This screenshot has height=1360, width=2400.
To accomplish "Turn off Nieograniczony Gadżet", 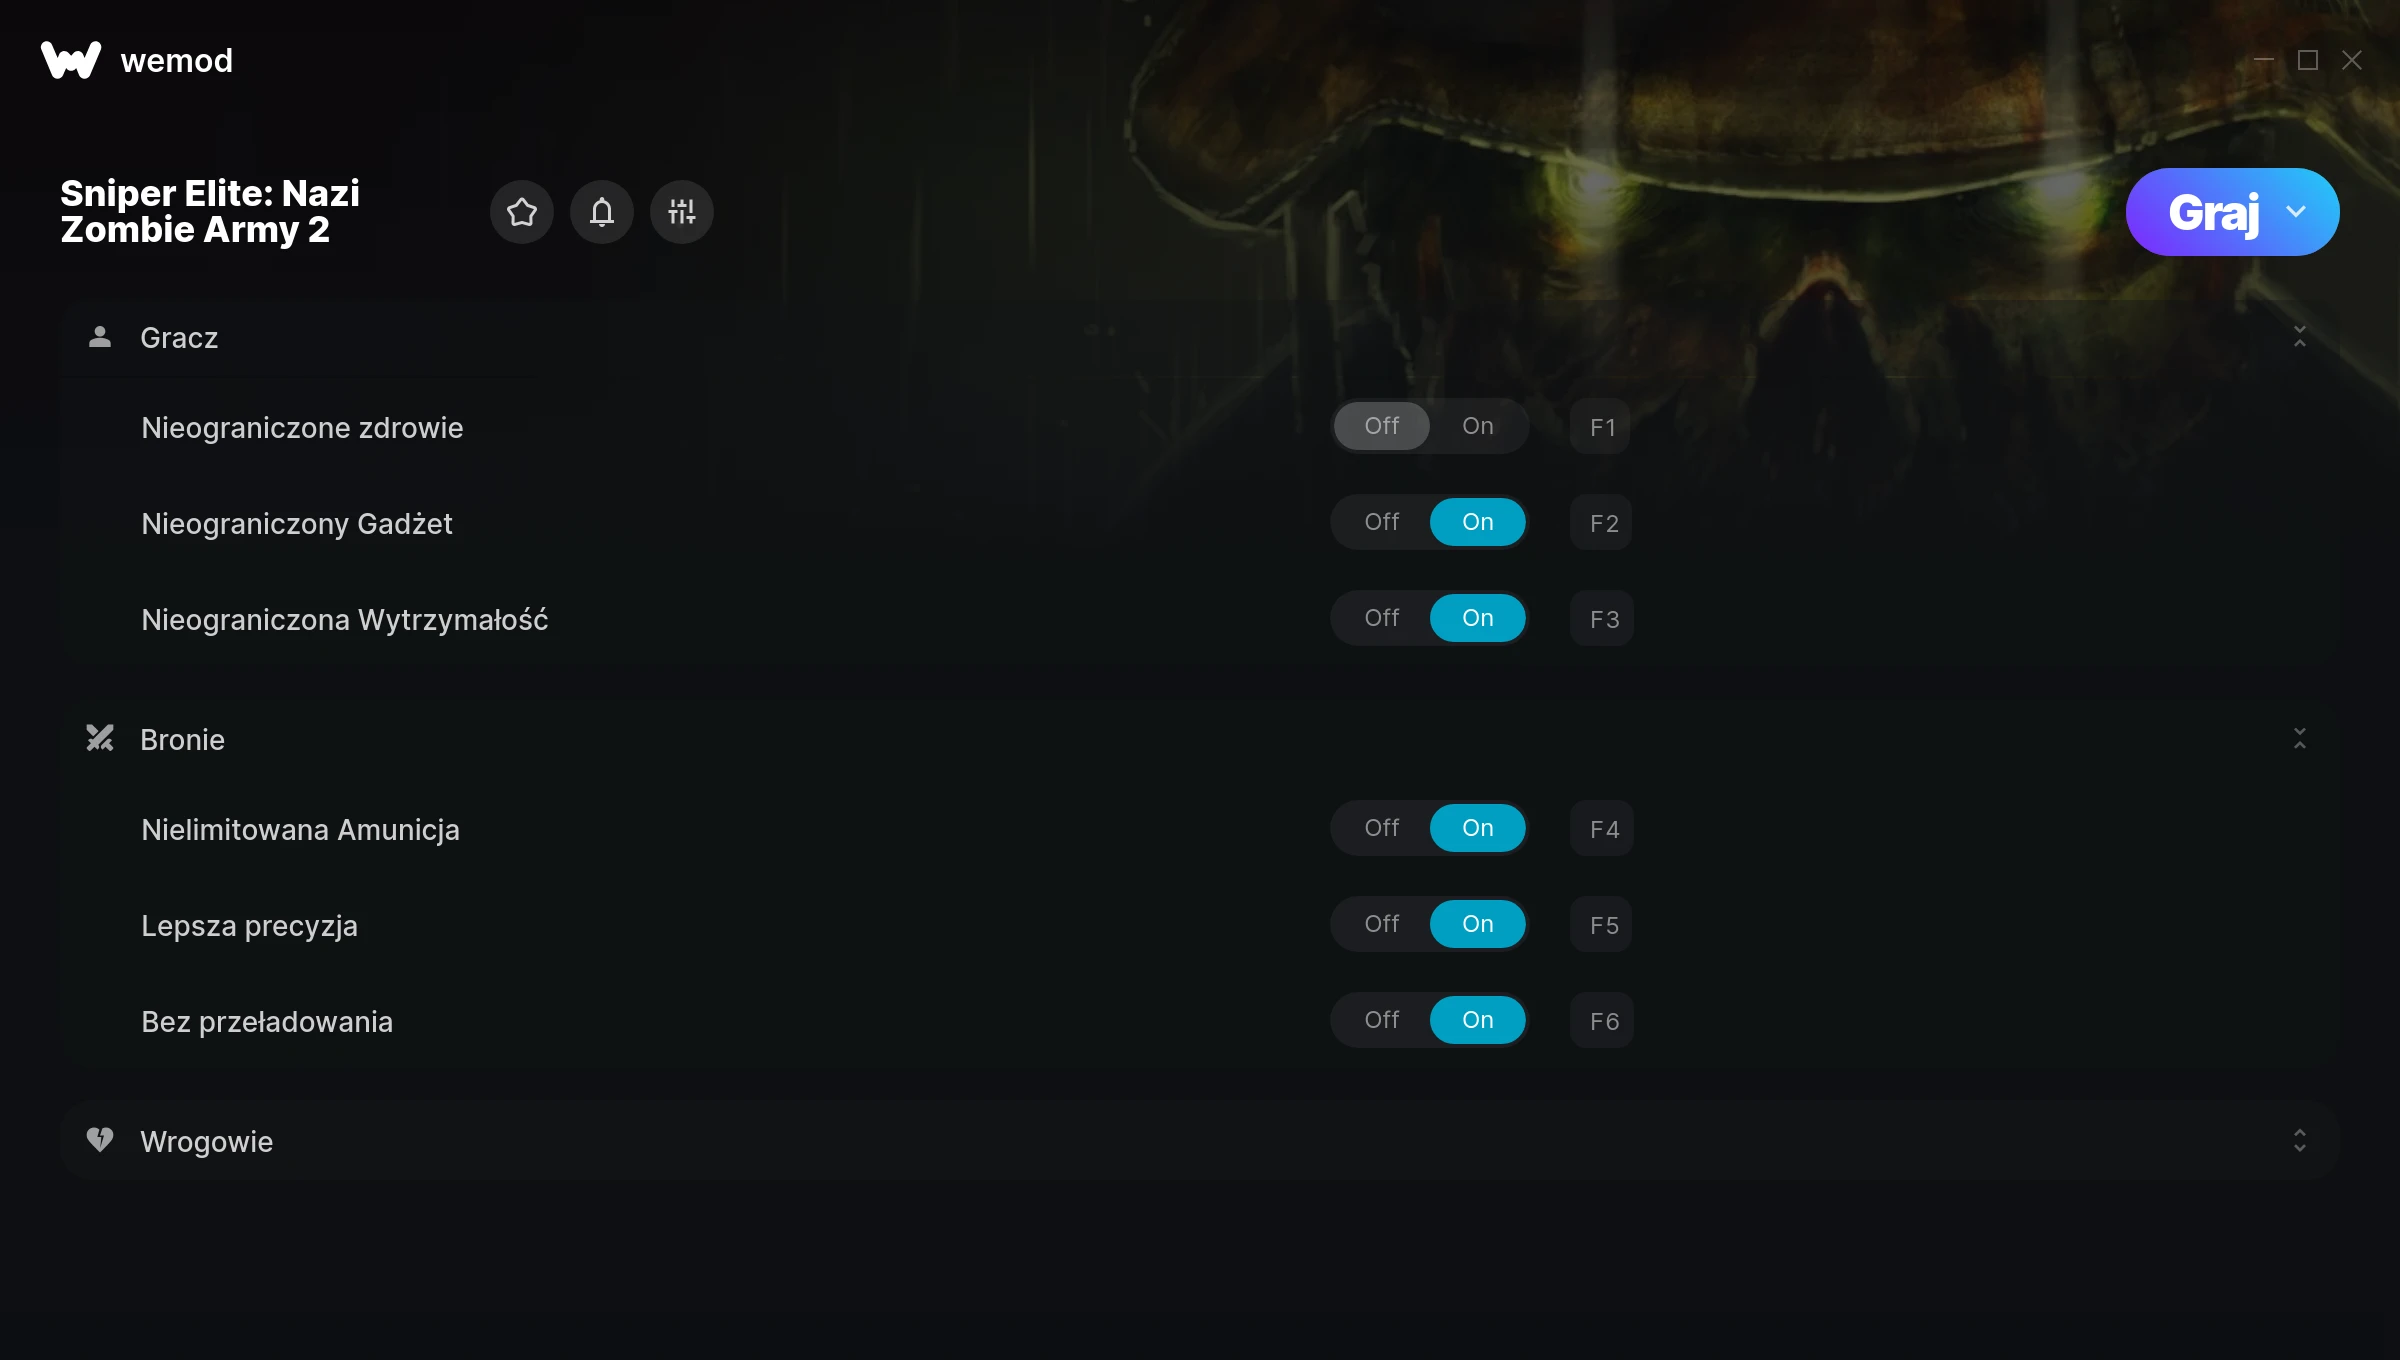I will [1382, 522].
